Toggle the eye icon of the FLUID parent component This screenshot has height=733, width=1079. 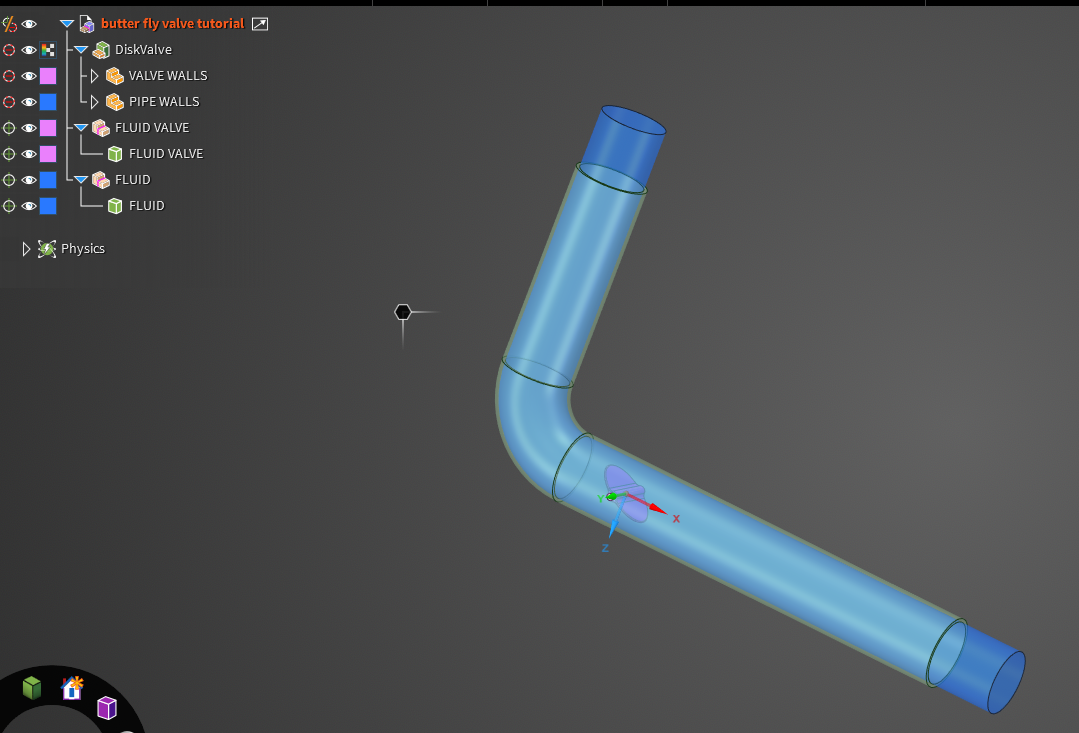[29, 180]
